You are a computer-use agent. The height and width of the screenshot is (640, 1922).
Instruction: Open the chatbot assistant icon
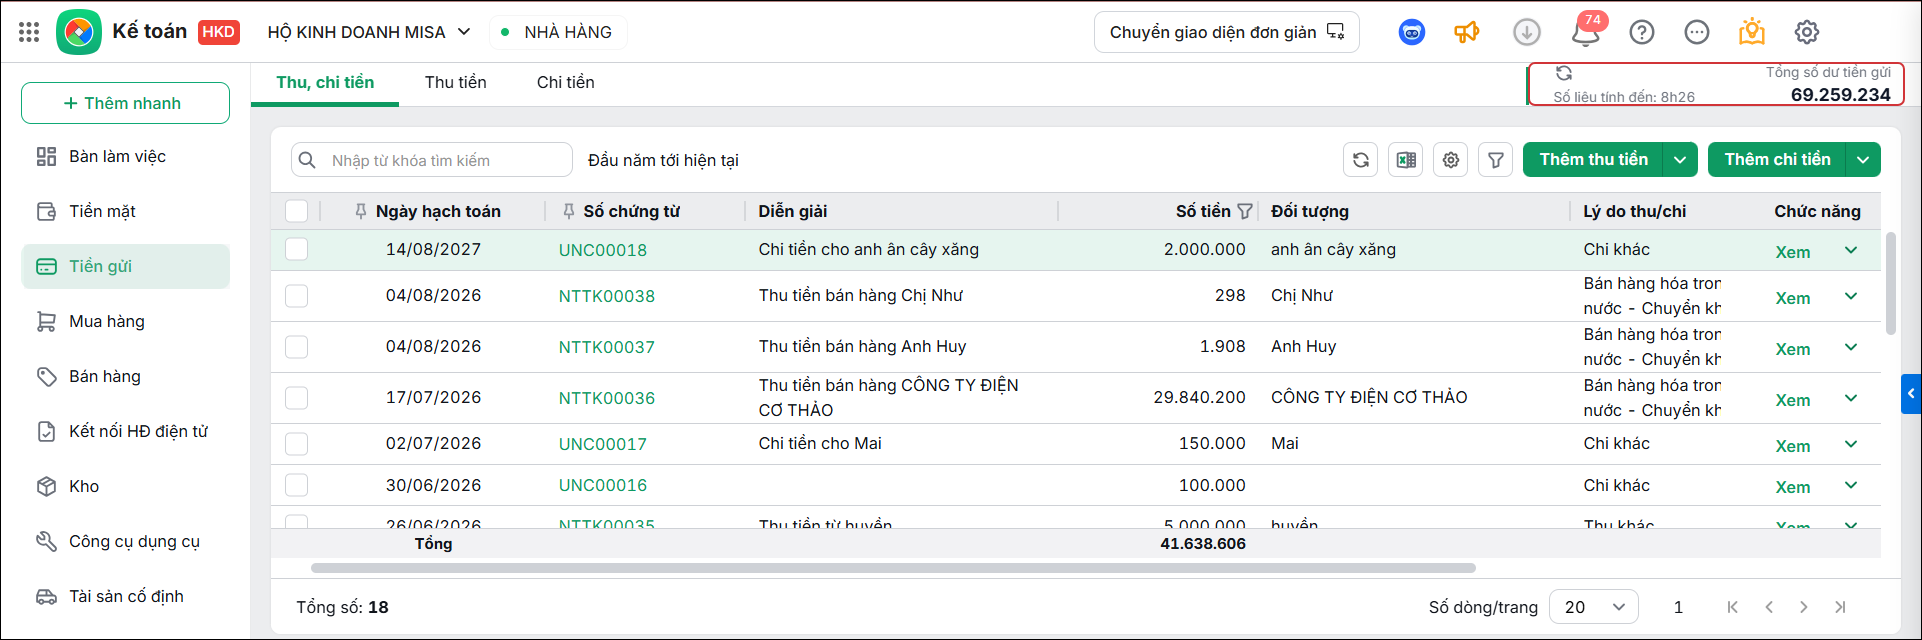pos(1412,32)
